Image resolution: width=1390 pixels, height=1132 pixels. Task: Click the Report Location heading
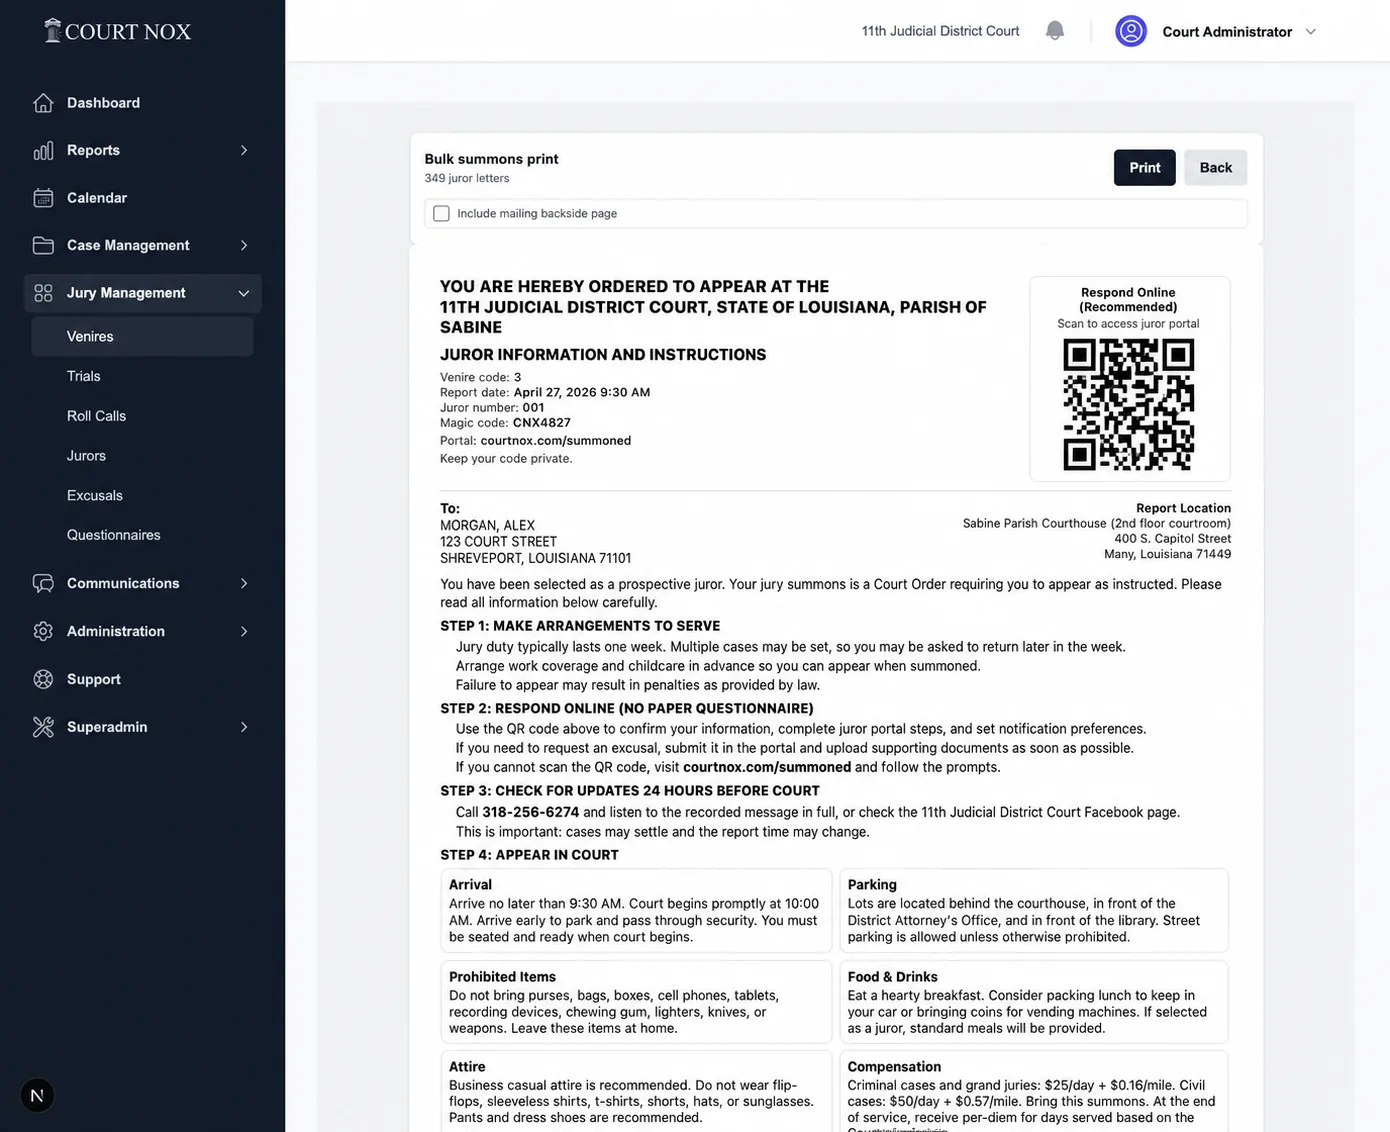(x=1183, y=508)
